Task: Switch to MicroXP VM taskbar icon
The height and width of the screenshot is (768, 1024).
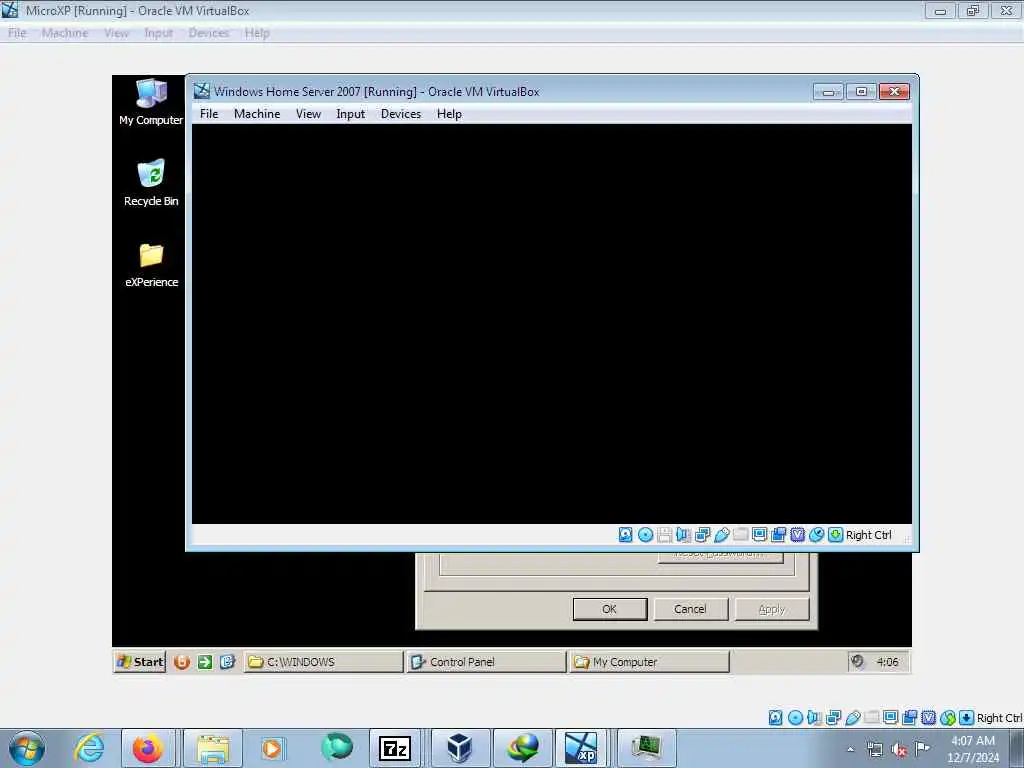Action: click(581, 748)
